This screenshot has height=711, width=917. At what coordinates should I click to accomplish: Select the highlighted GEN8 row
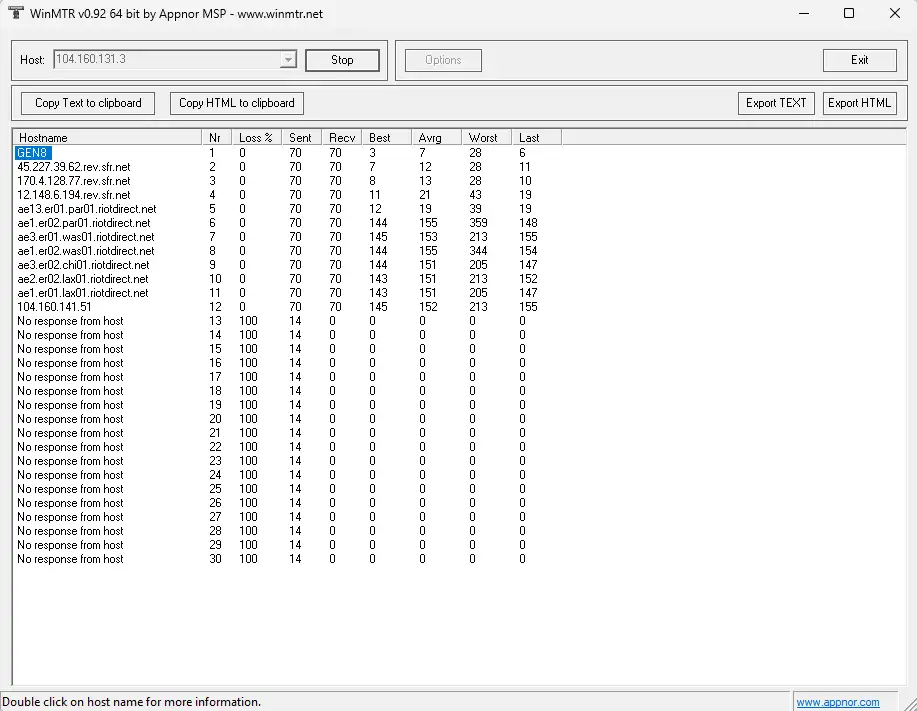point(33,152)
